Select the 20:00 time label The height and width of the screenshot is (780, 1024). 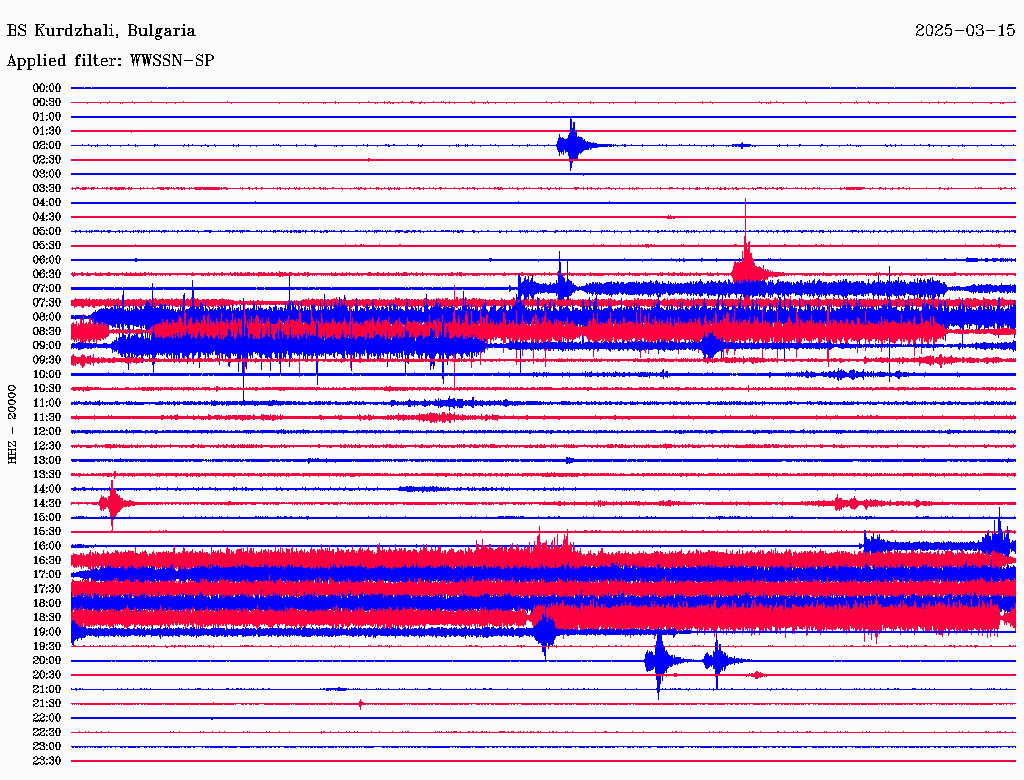pyautogui.click(x=47, y=660)
